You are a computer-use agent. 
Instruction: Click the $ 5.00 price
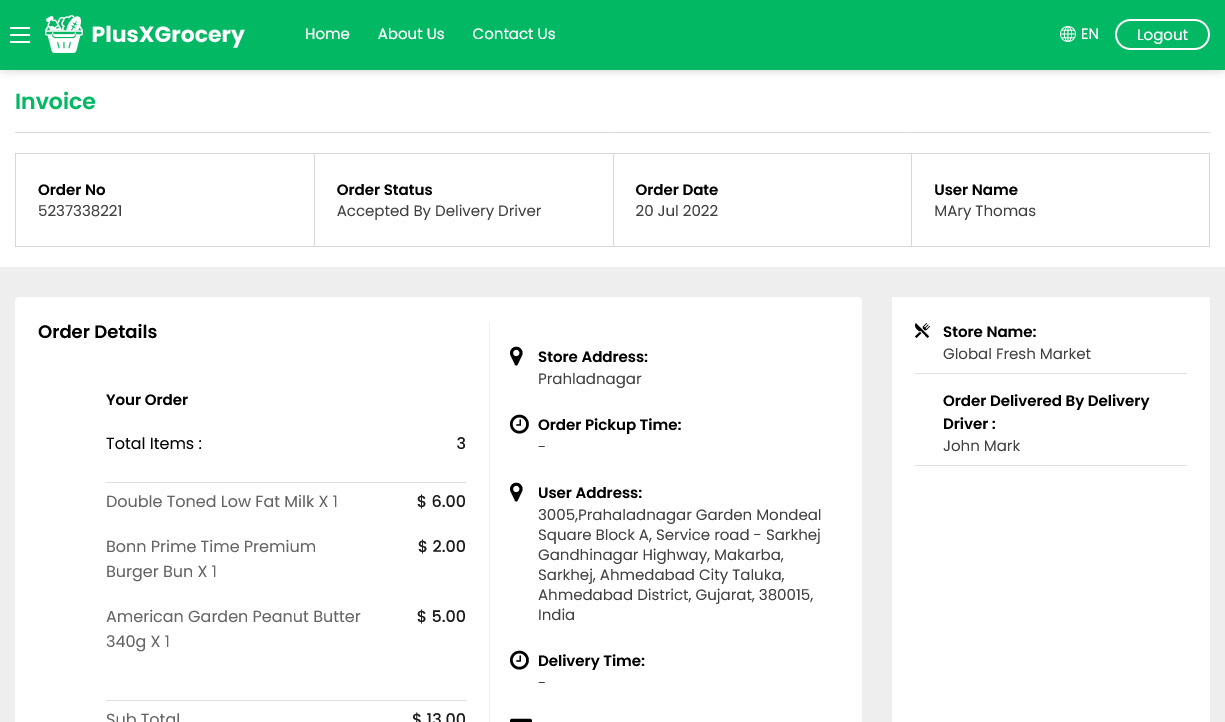(x=441, y=617)
